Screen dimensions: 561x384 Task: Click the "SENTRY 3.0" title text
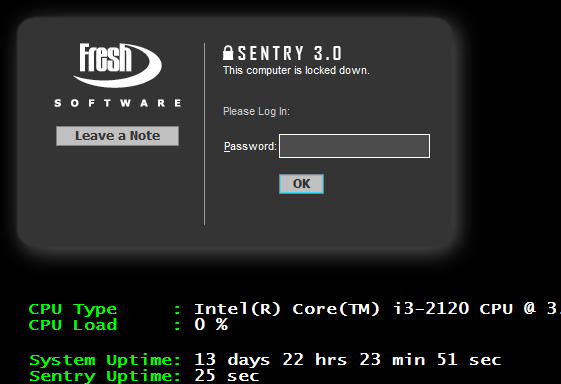290,53
